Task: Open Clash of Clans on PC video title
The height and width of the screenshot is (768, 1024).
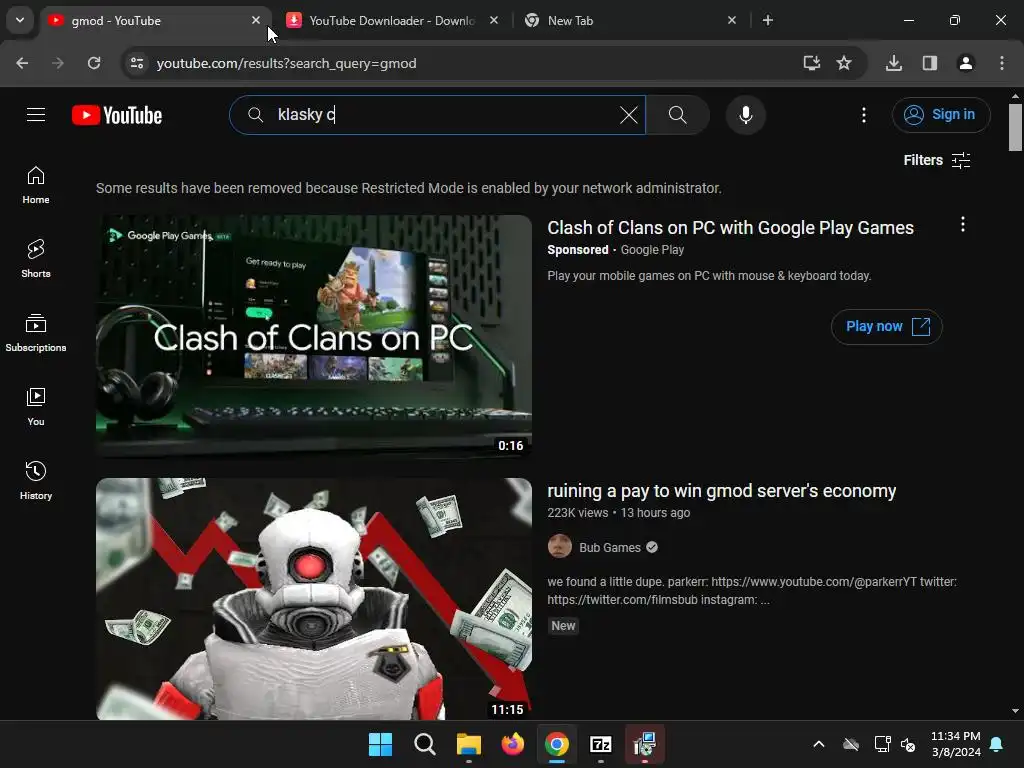Action: pos(730,228)
